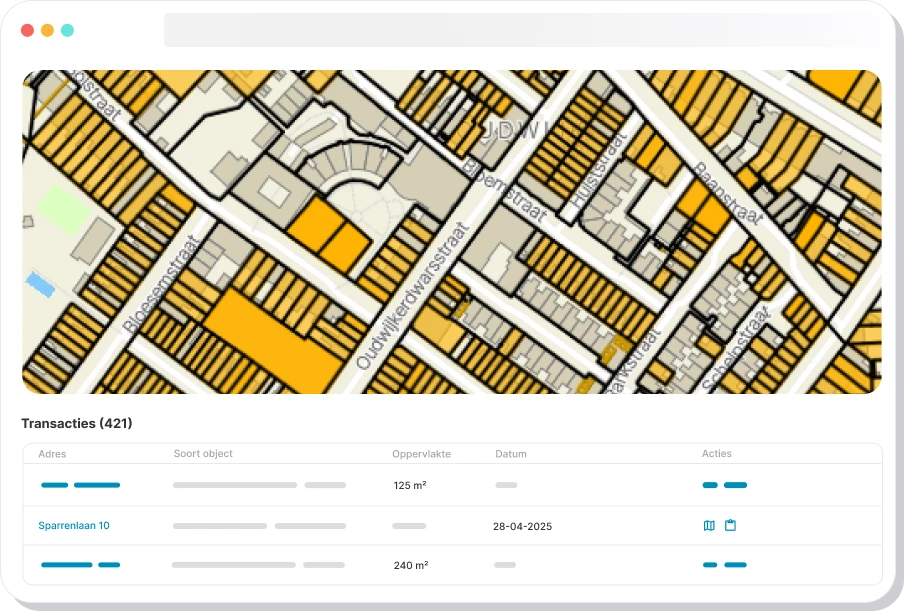Sort by the Adres column header
Screen dimensions: 904x611
(x=52, y=454)
